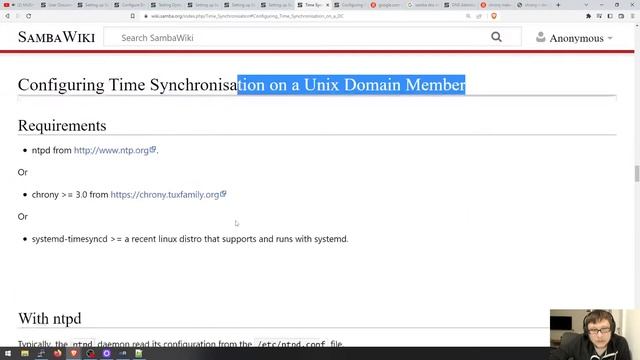
Task: Open the purple circle app in taskbar
Action: pyautogui.click(x=107, y=353)
